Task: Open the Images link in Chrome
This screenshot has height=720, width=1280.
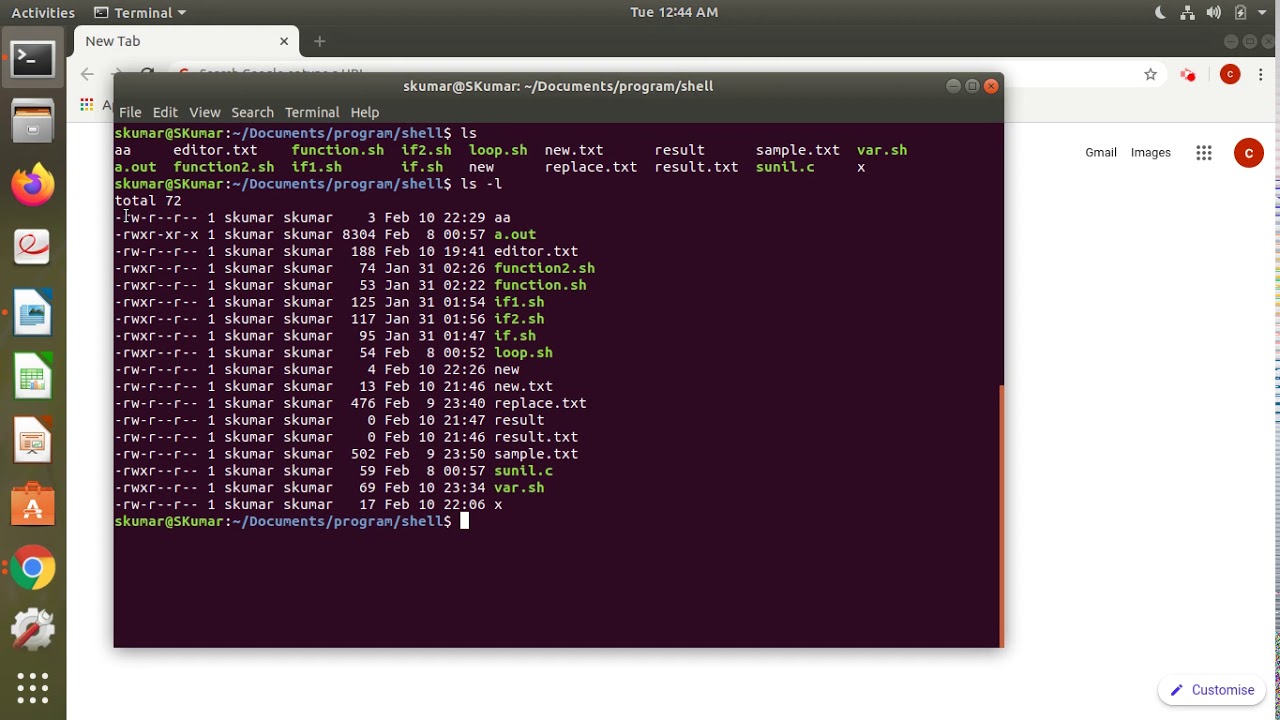Action: [1150, 153]
